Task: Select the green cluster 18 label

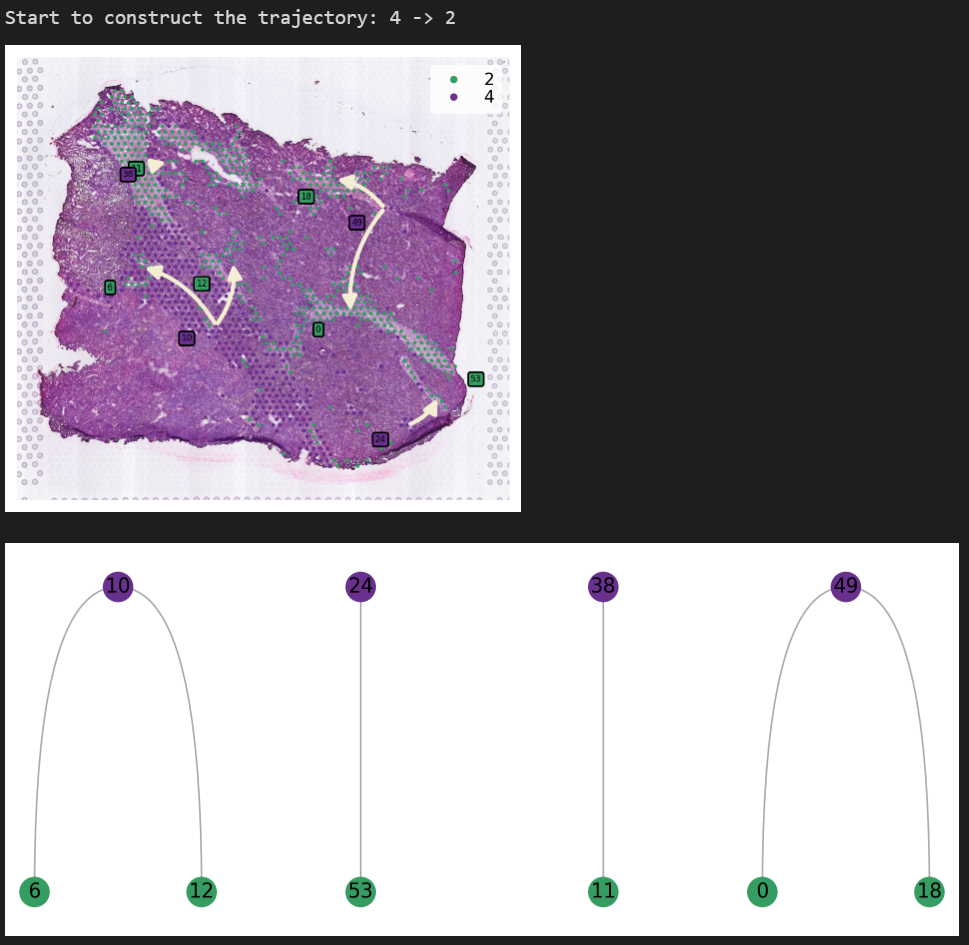Action: pos(306,196)
